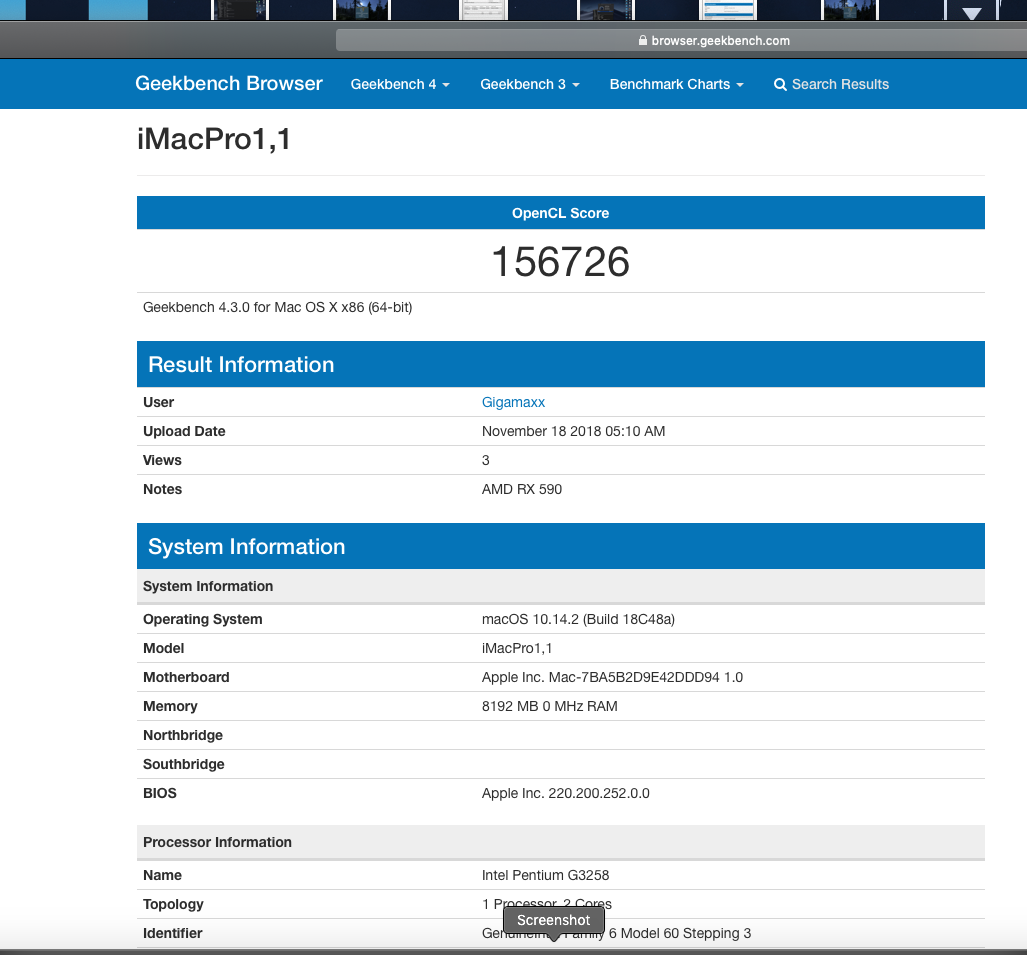
Task: Open user profile Gigamaxx
Action: (513, 402)
